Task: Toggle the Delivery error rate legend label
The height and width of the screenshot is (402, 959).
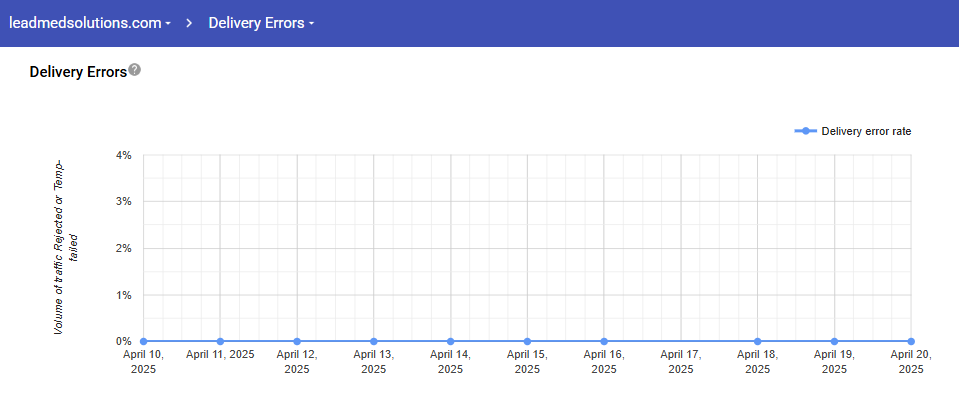Action: point(866,131)
